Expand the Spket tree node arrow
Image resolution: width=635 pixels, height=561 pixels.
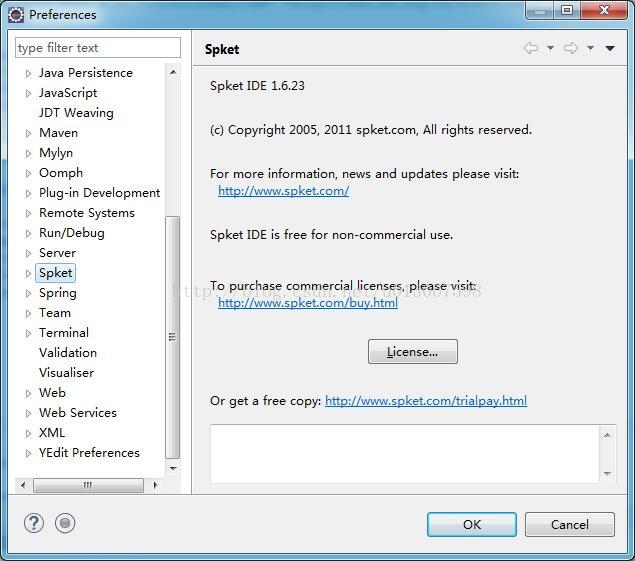click(x=28, y=273)
